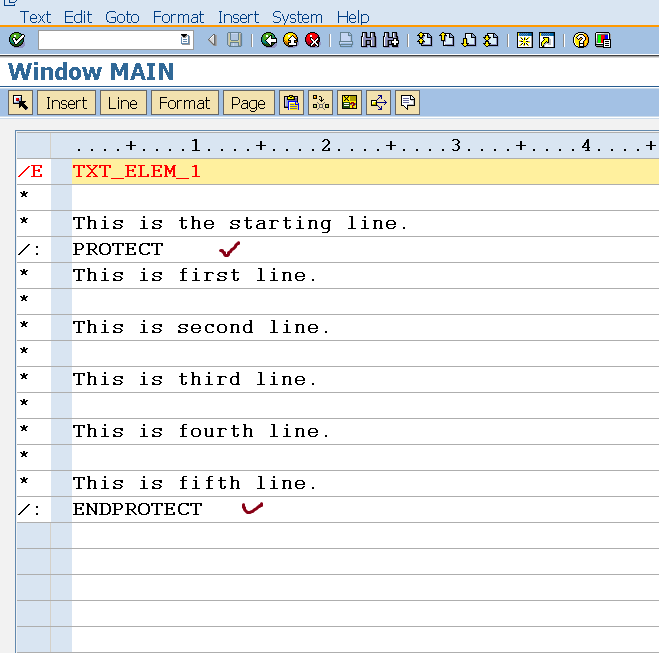Click the Insert button in editor toolbar
The width and height of the screenshot is (660, 653).
point(67,103)
